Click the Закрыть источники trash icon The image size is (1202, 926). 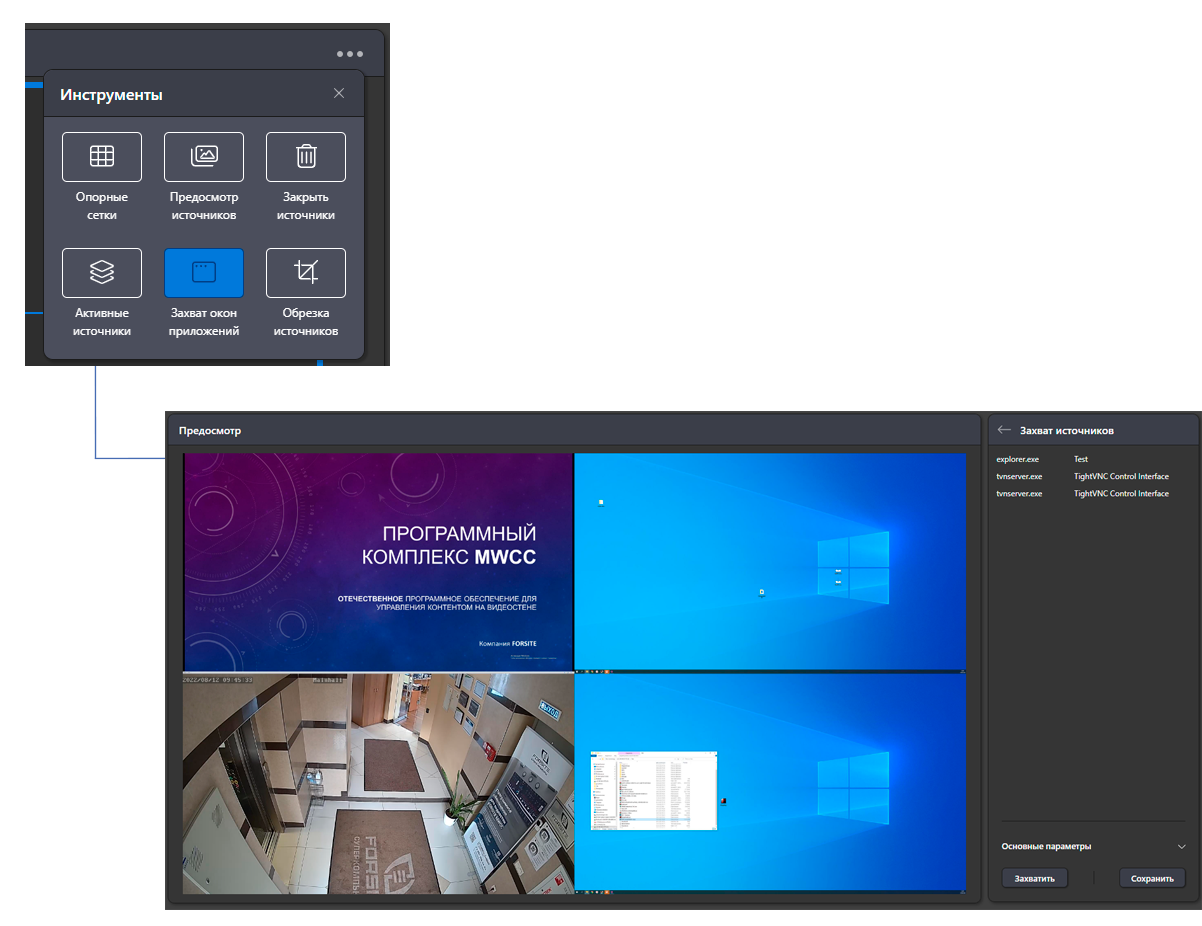pyautogui.click(x=306, y=157)
